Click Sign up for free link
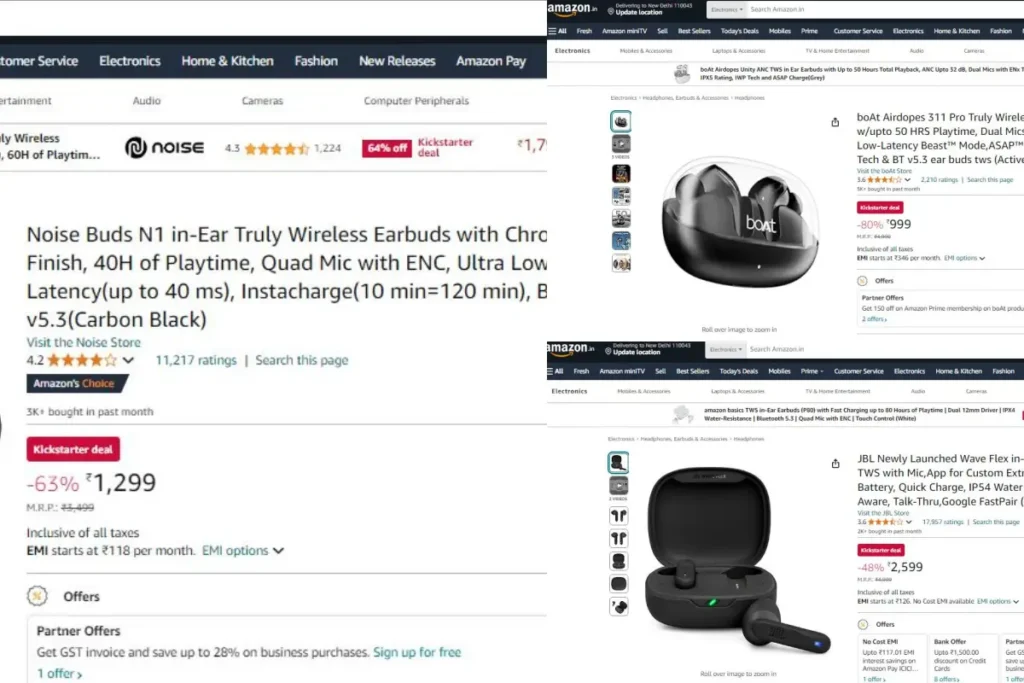1024x683 pixels. click(x=417, y=652)
